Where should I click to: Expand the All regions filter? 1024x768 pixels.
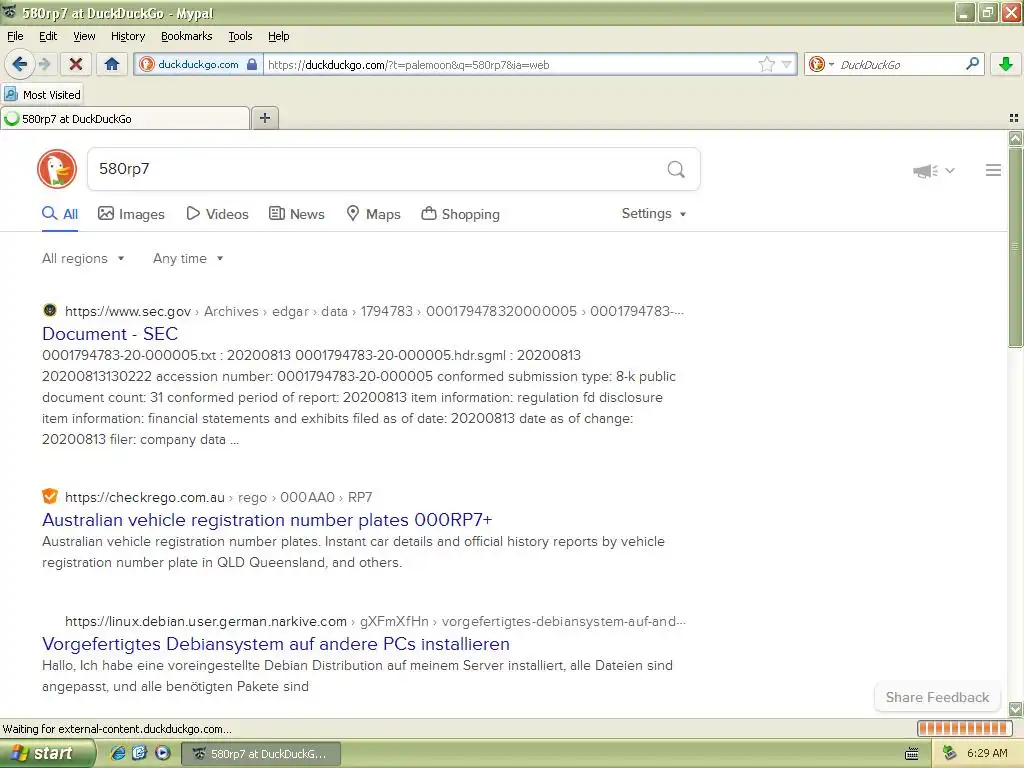(x=83, y=259)
